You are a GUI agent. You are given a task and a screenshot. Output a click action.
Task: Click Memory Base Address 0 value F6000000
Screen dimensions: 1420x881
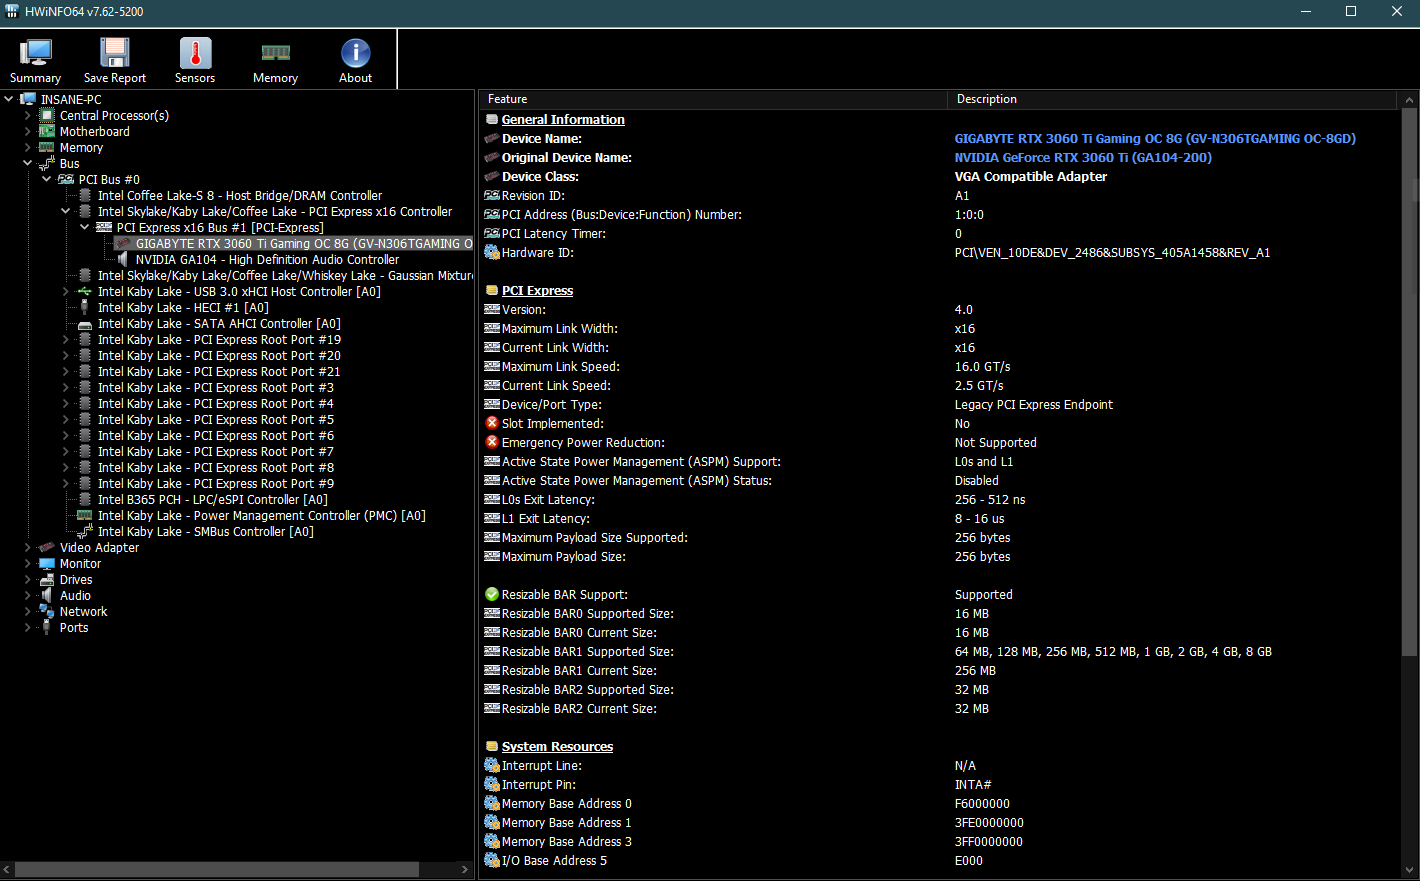coord(982,804)
